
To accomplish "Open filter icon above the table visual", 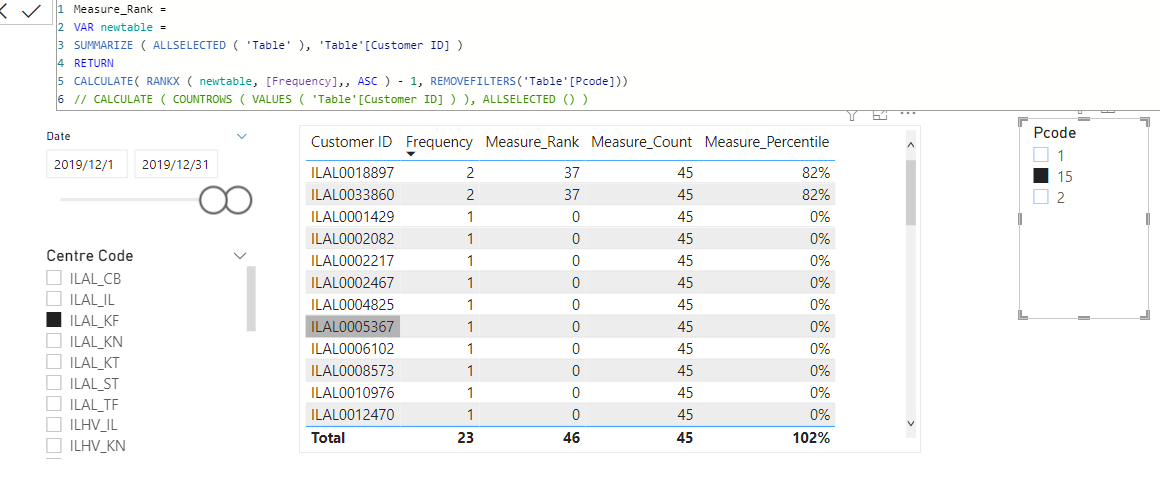I will (852, 115).
